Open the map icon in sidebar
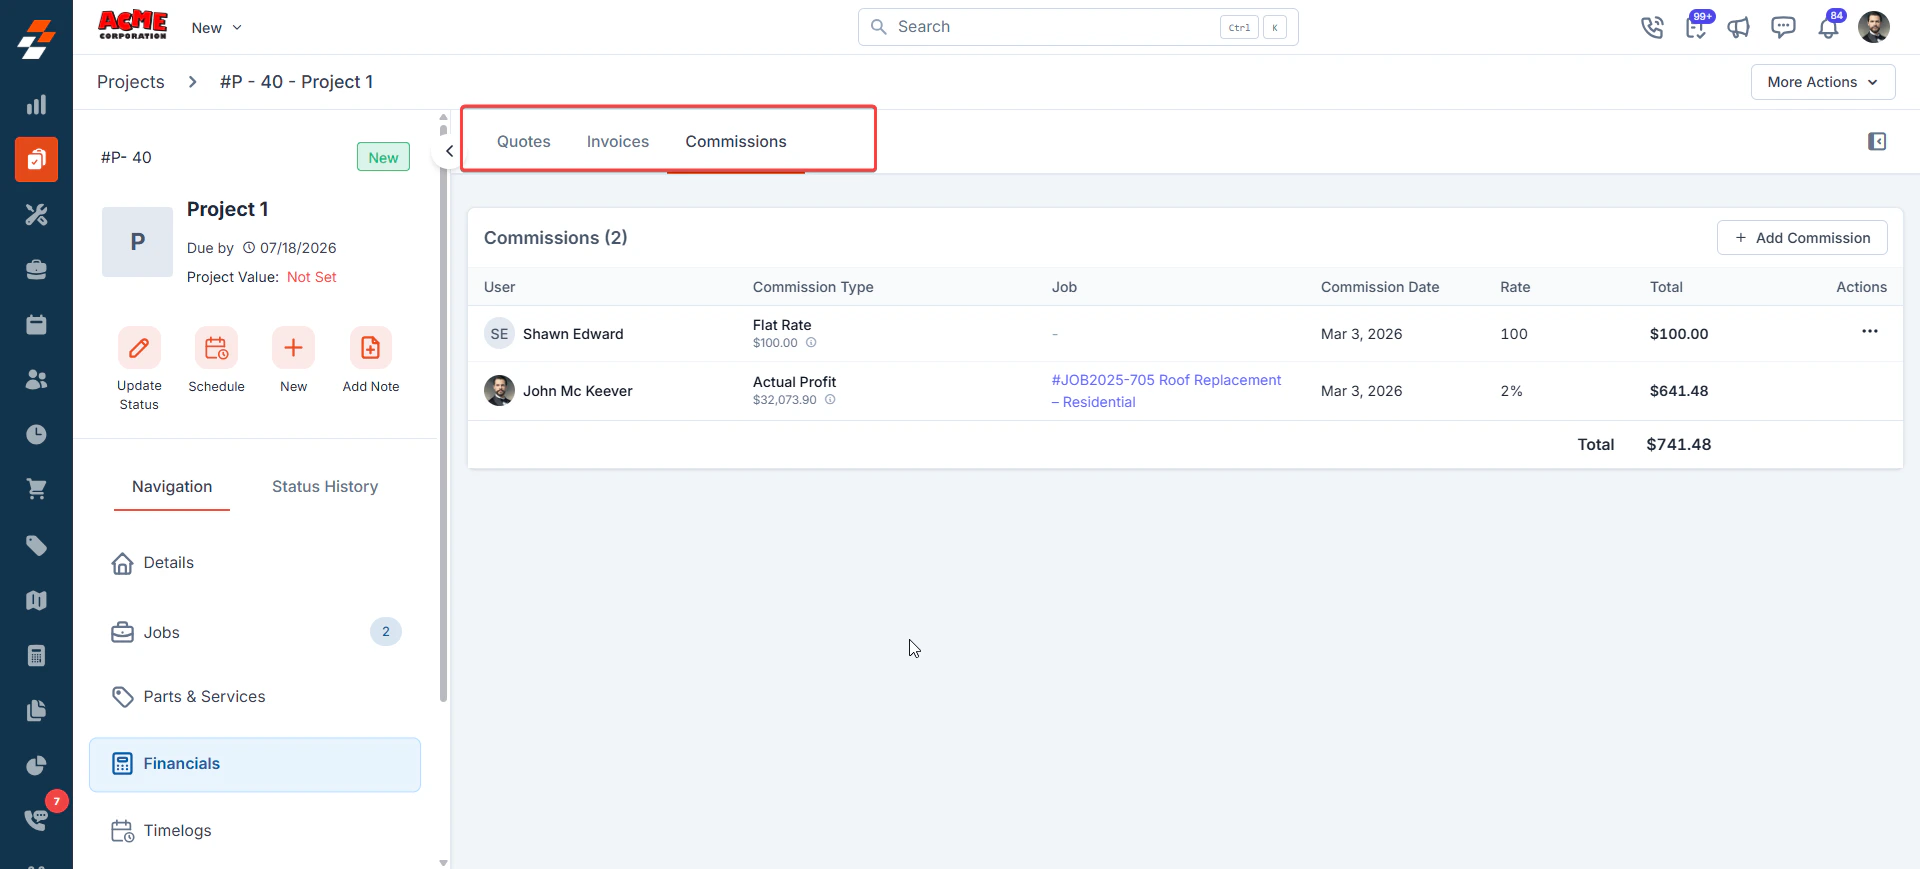The image size is (1920, 869). coord(36,600)
